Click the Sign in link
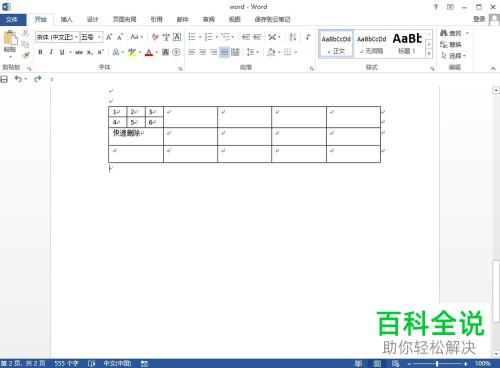This screenshot has height=368, width=500. click(x=479, y=19)
